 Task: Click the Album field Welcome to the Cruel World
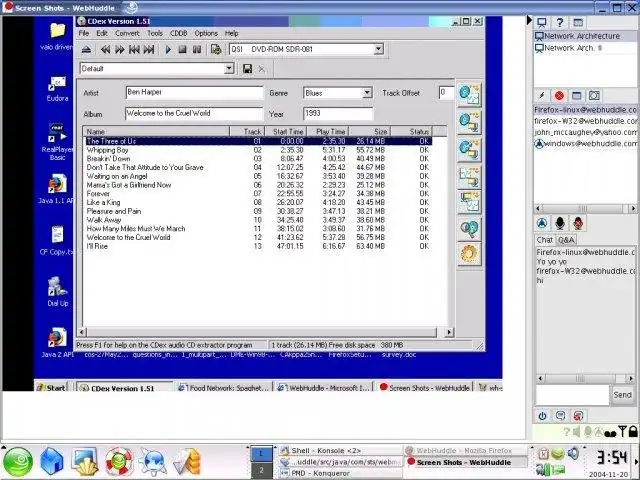click(x=194, y=113)
